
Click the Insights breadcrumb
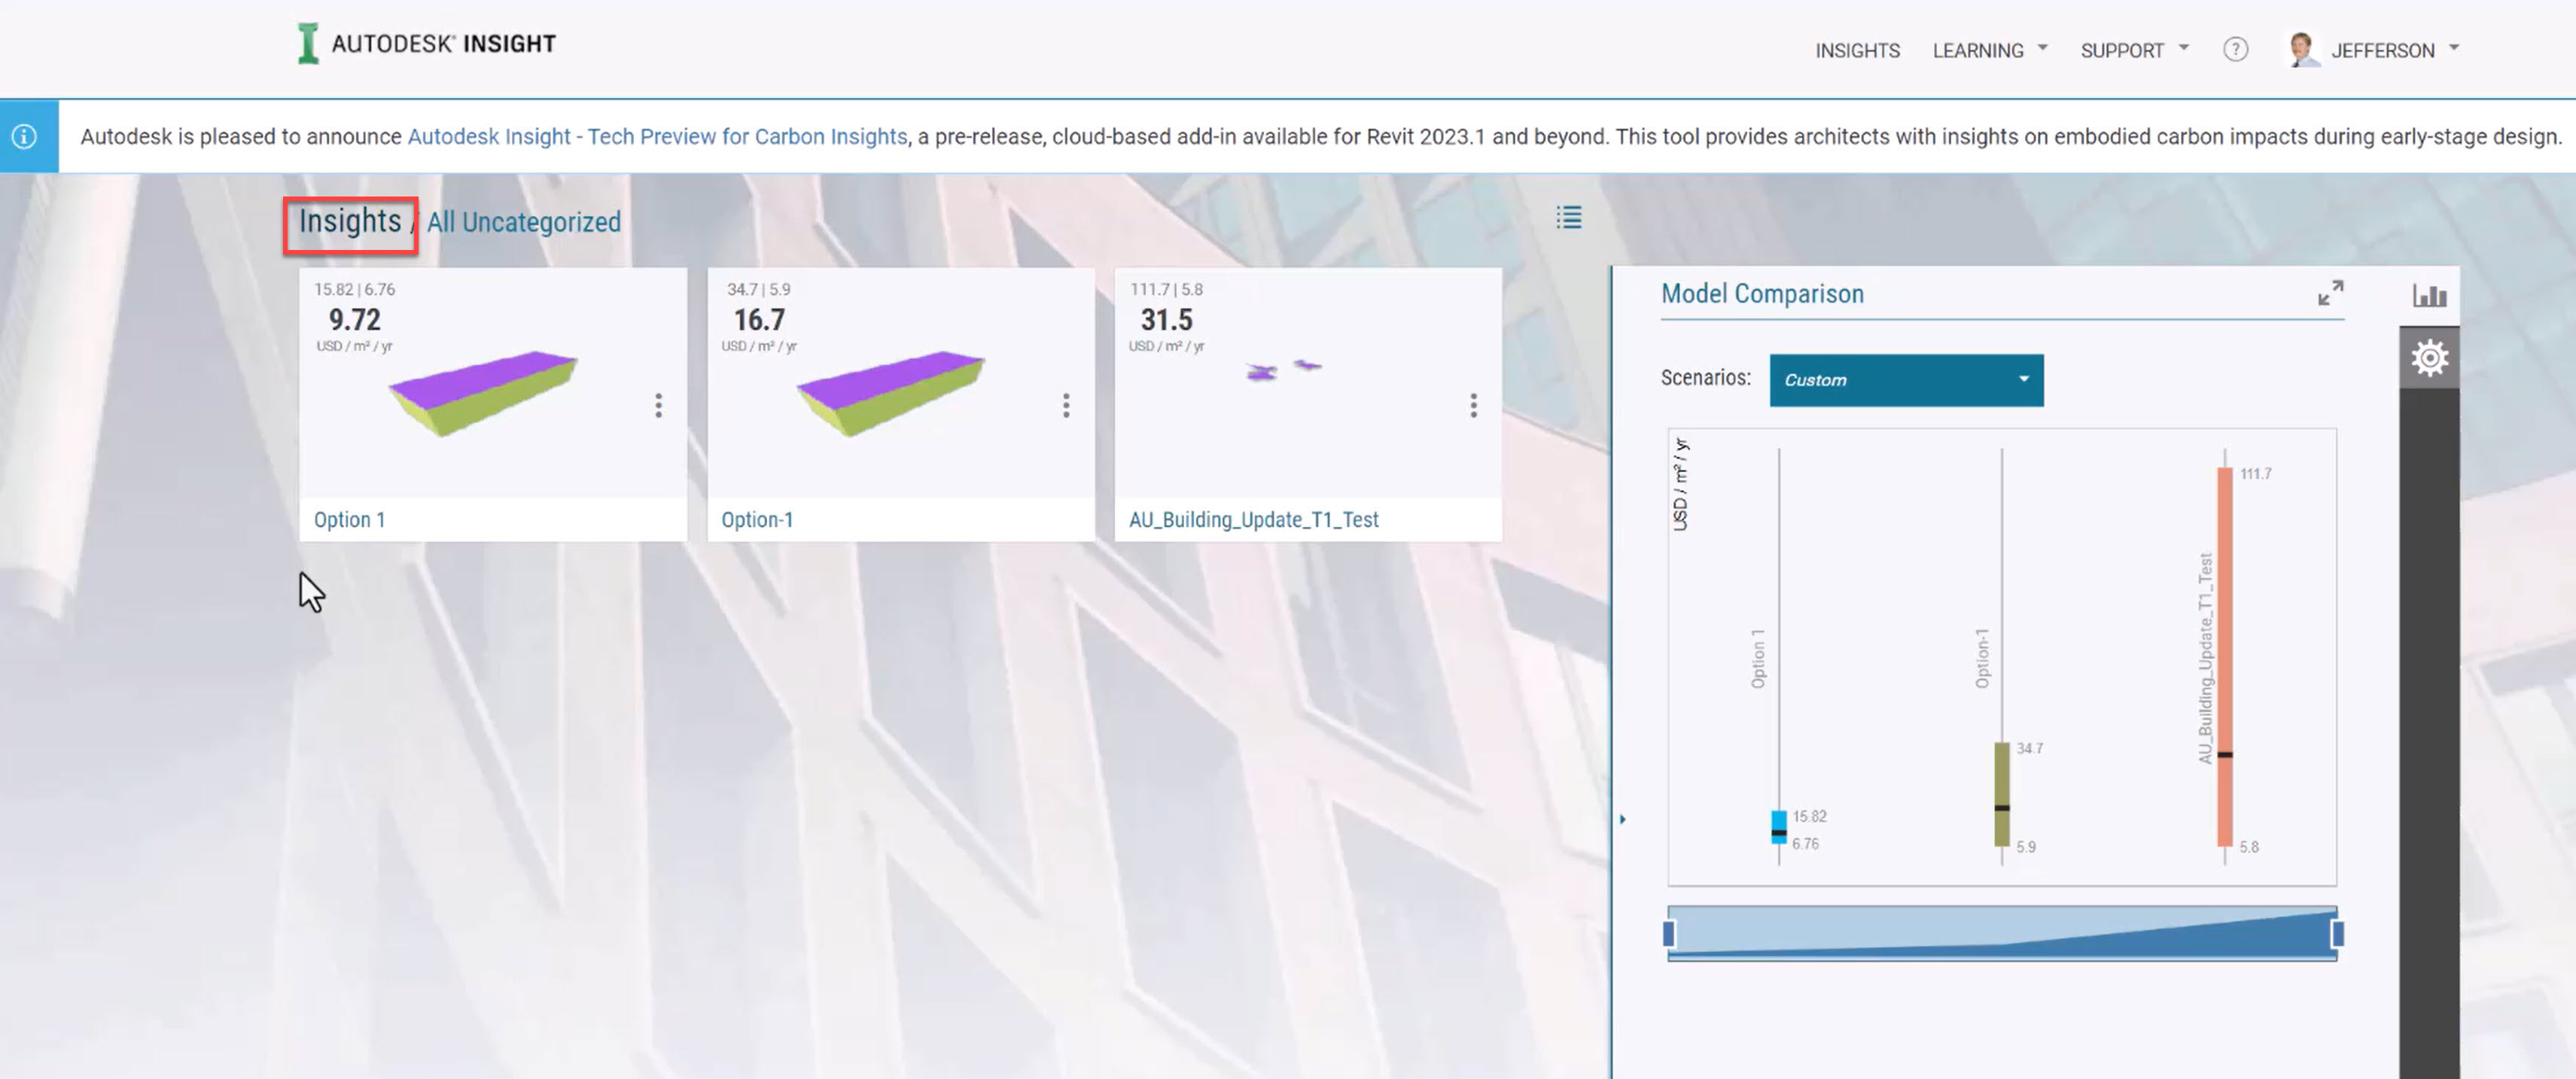click(350, 221)
